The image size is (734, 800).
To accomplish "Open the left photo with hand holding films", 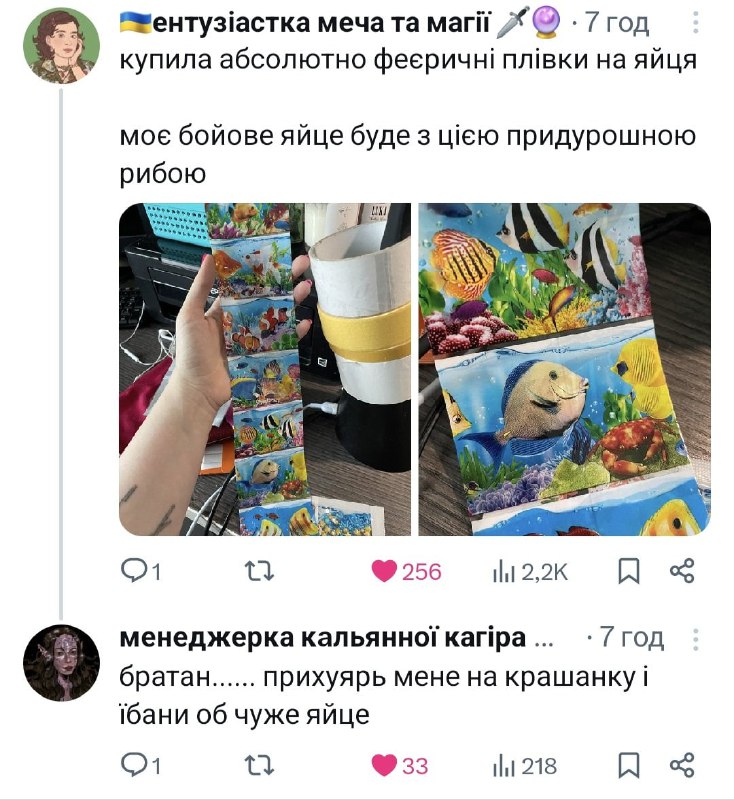I will (x=265, y=369).
